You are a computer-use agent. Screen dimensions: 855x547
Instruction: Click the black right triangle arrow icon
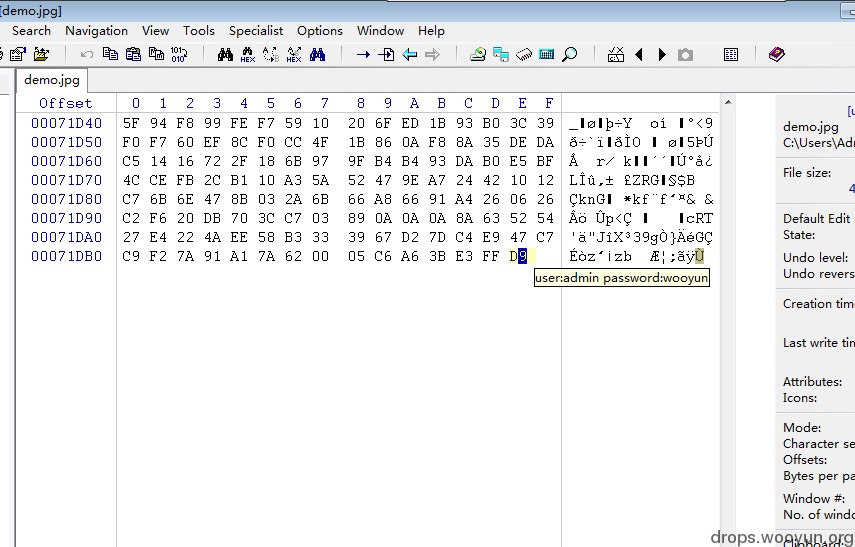point(662,55)
